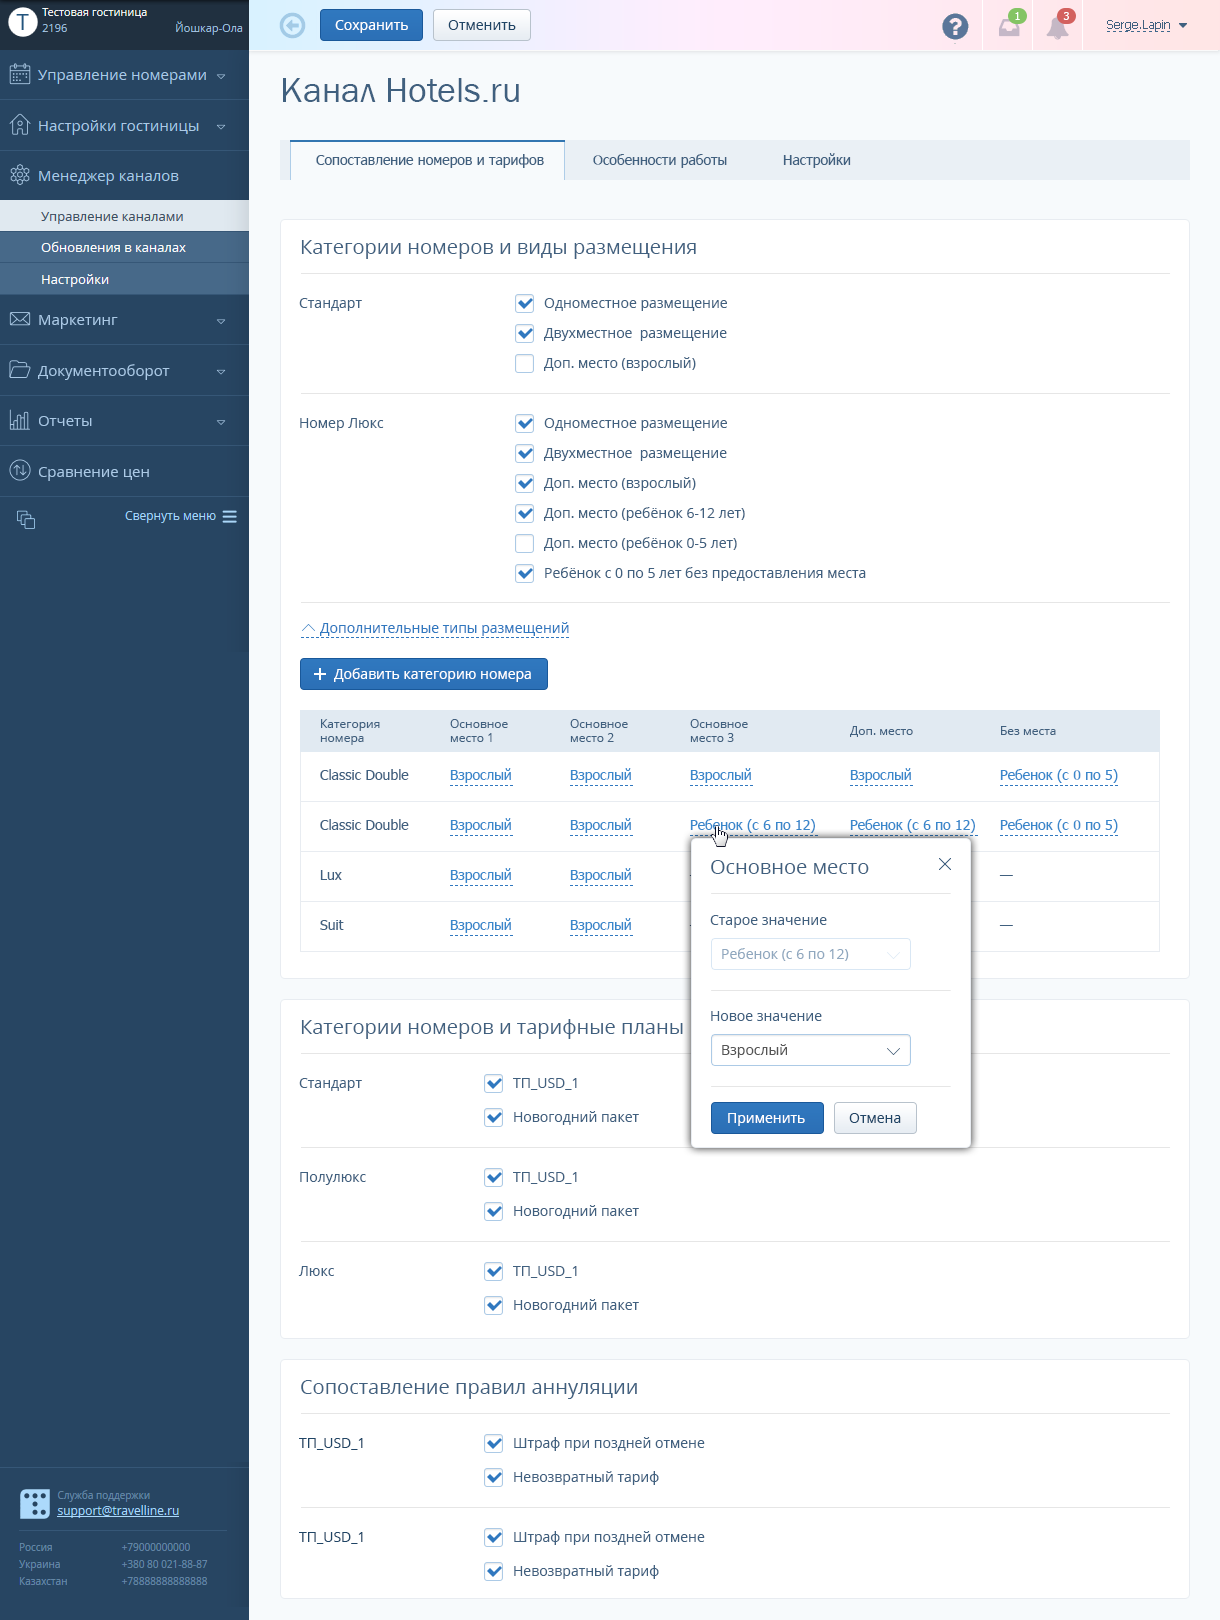Switch to Особенности работы tab

660,160
